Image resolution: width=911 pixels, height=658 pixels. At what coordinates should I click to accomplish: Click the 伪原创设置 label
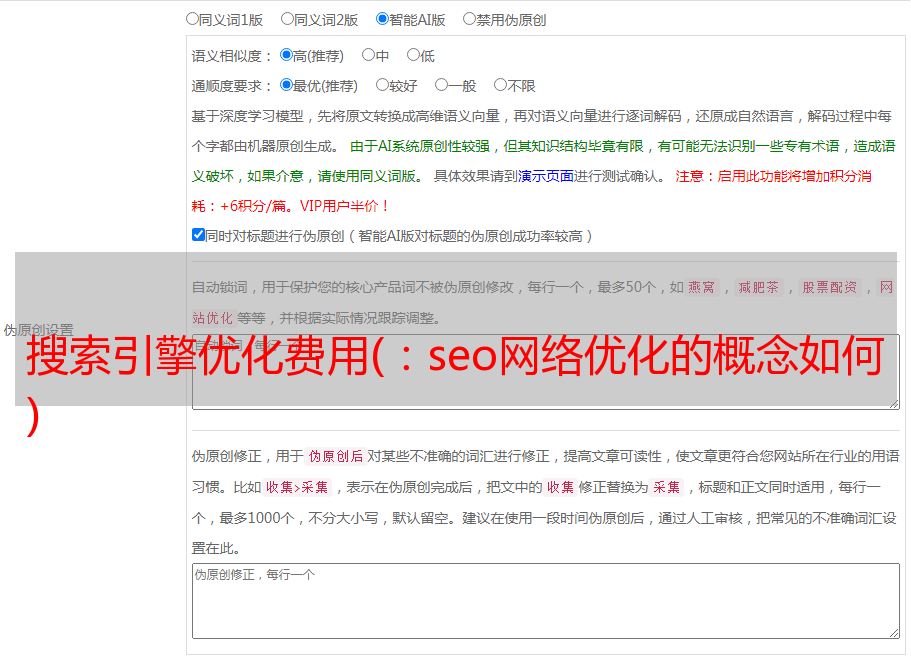[x=38, y=330]
